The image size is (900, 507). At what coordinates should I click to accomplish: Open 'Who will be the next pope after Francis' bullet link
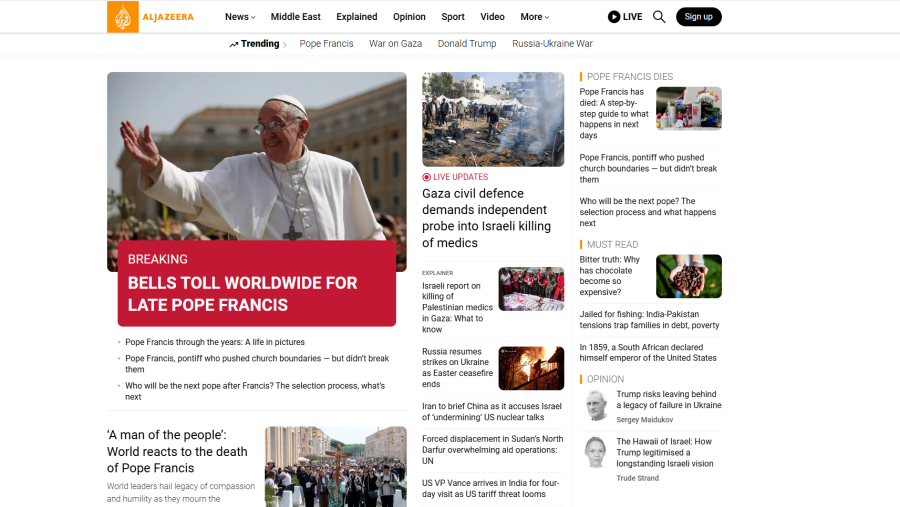click(x=255, y=391)
